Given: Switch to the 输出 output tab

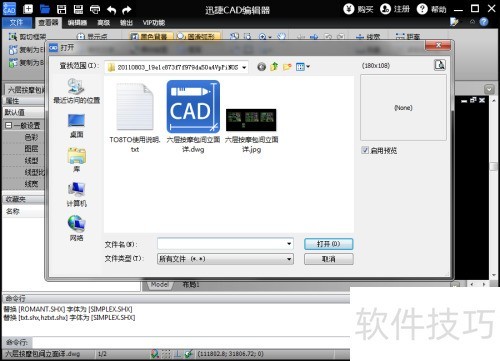Looking at the screenshot, I should tap(126, 23).
